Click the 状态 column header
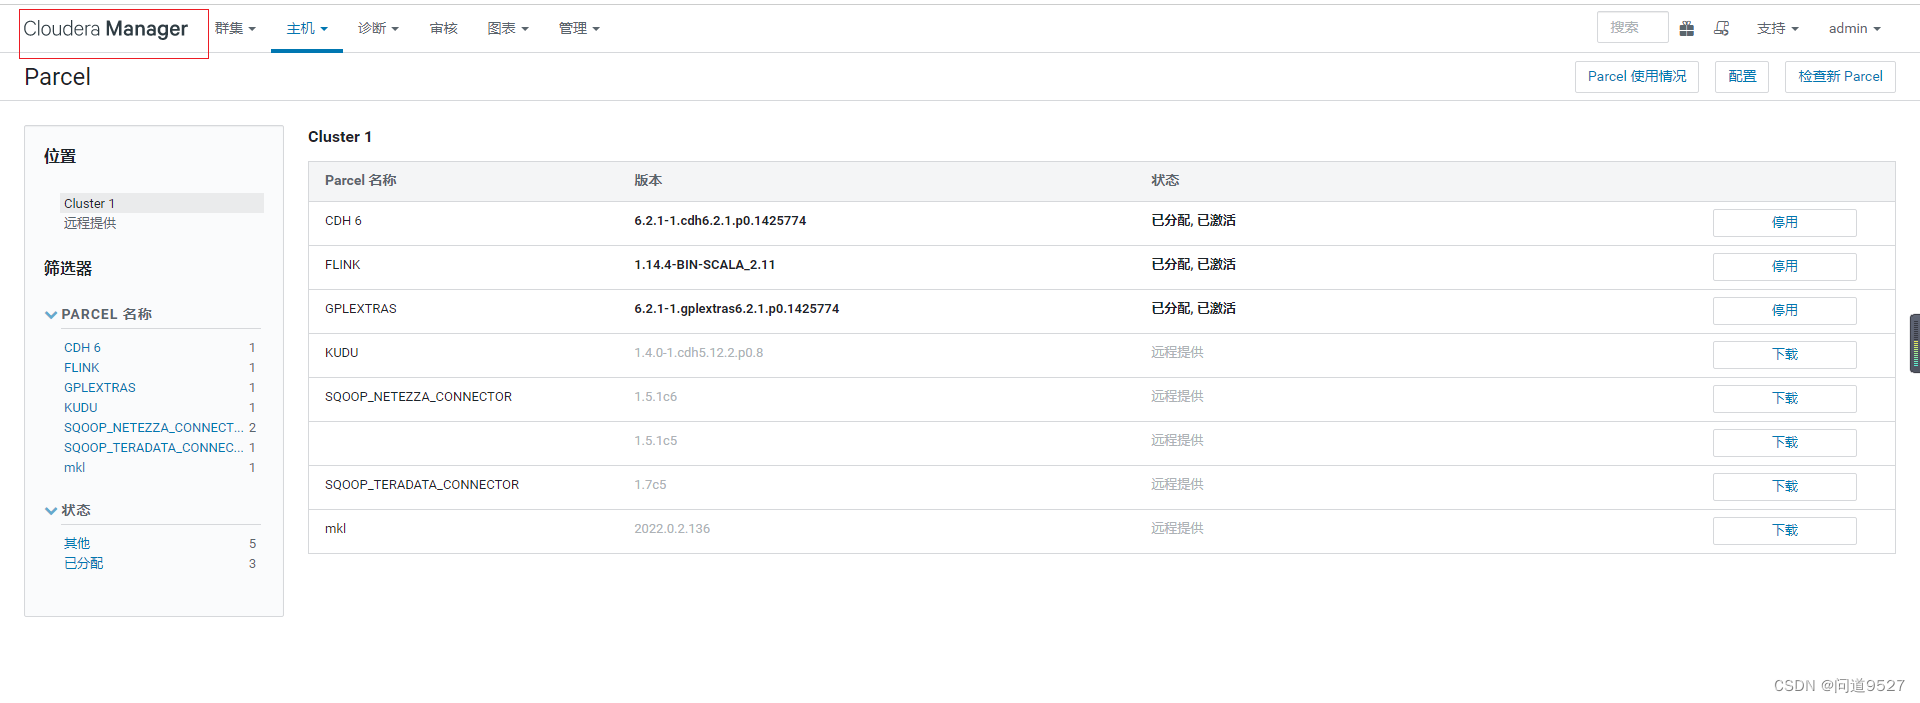Image resolution: width=1920 pixels, height=703 pixels. coord(1165,181)
